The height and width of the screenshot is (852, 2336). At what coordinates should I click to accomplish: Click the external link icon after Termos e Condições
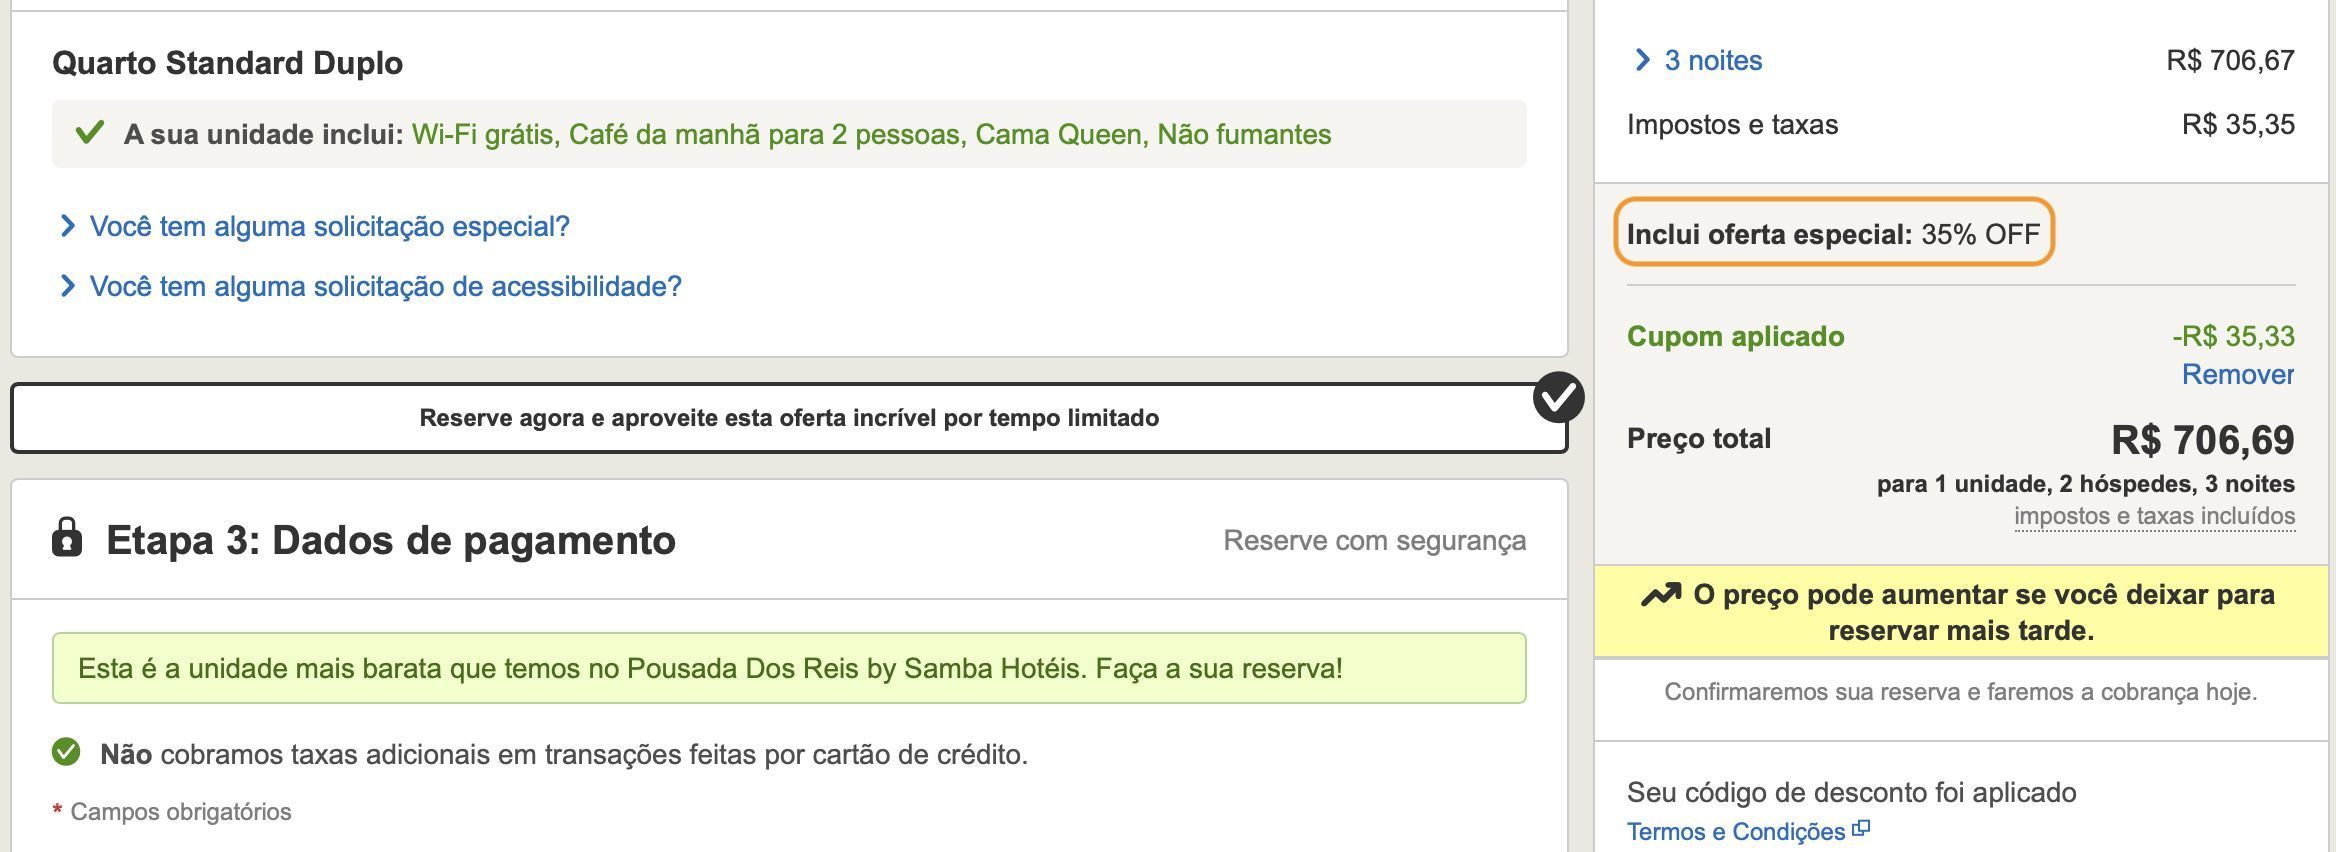[1861, 829]
